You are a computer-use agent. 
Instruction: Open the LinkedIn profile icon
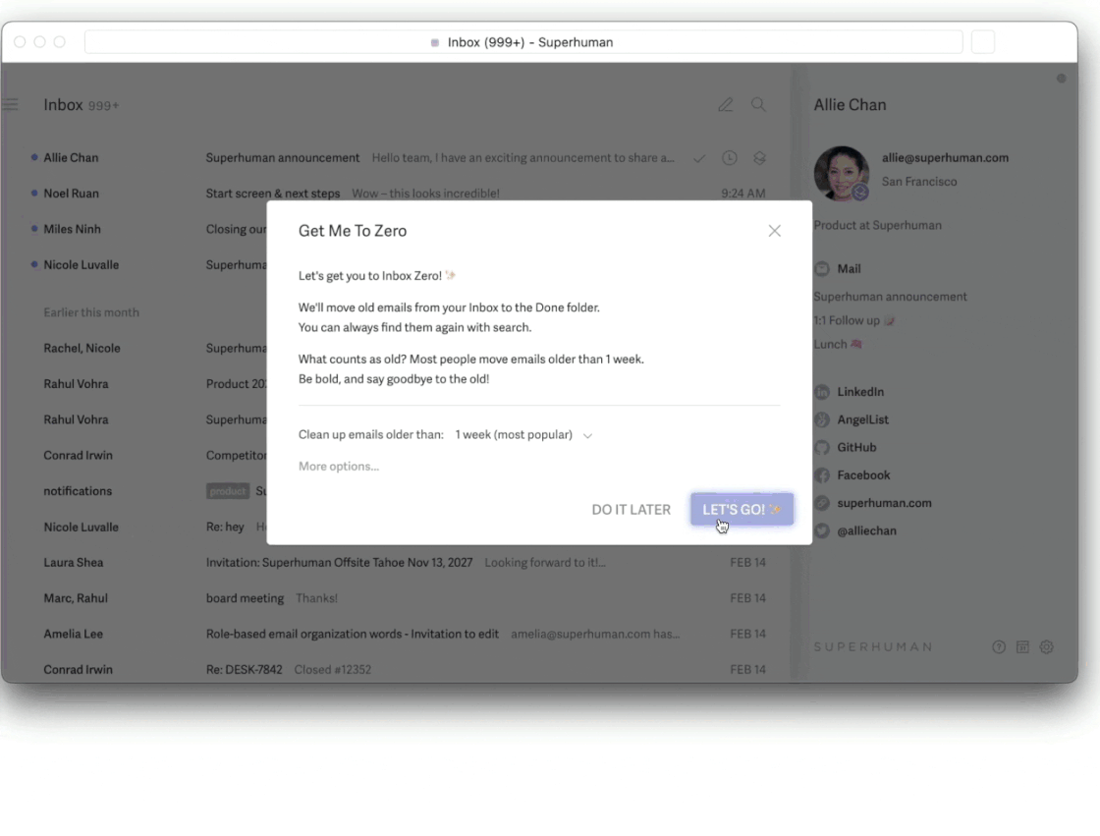pos(821,392)
